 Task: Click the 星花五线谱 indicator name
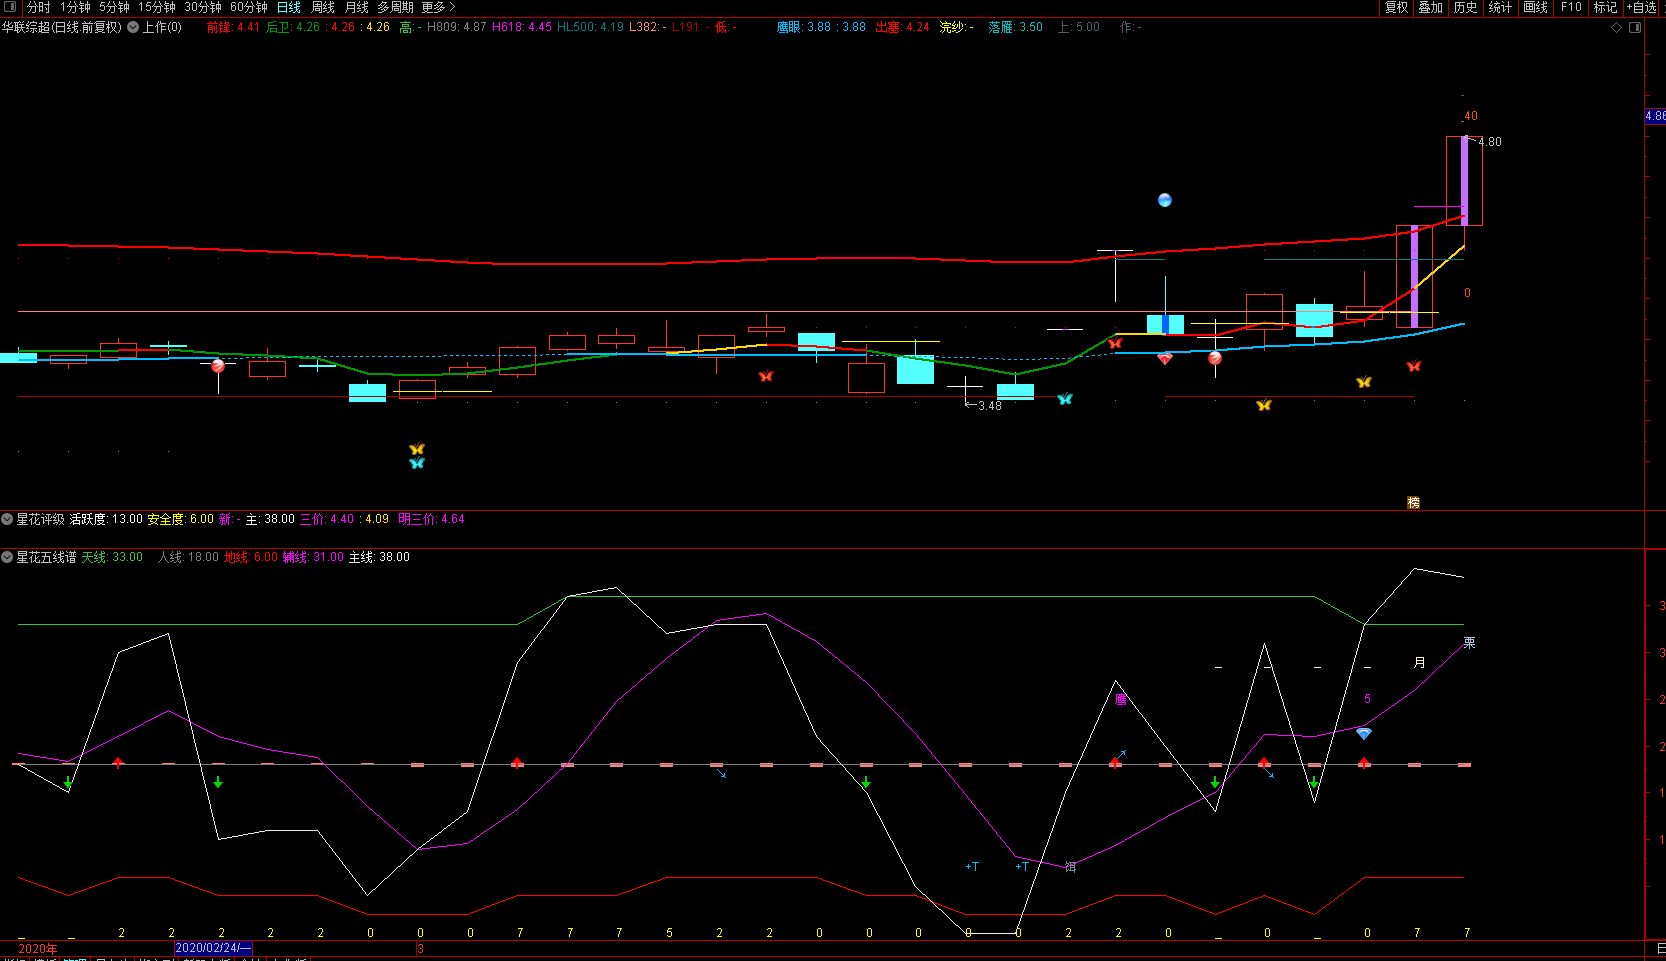46,557
